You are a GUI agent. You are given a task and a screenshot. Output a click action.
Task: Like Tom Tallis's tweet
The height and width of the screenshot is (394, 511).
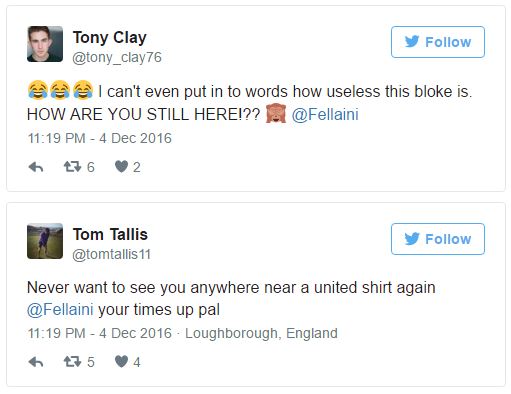(x=121, y=361)
